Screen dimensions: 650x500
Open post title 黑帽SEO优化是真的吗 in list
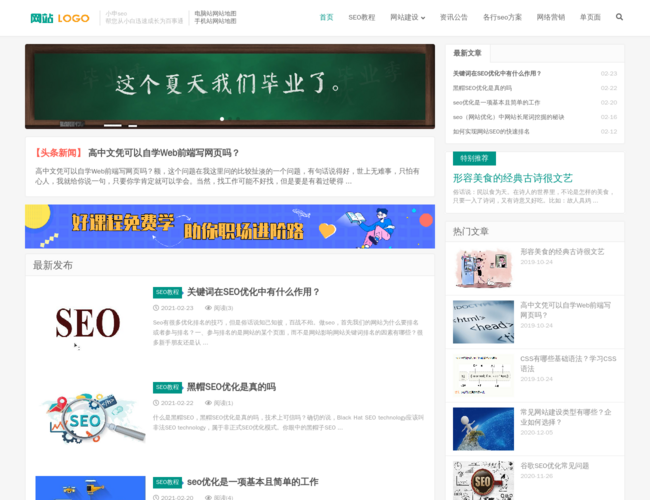[x=231, y=387]
